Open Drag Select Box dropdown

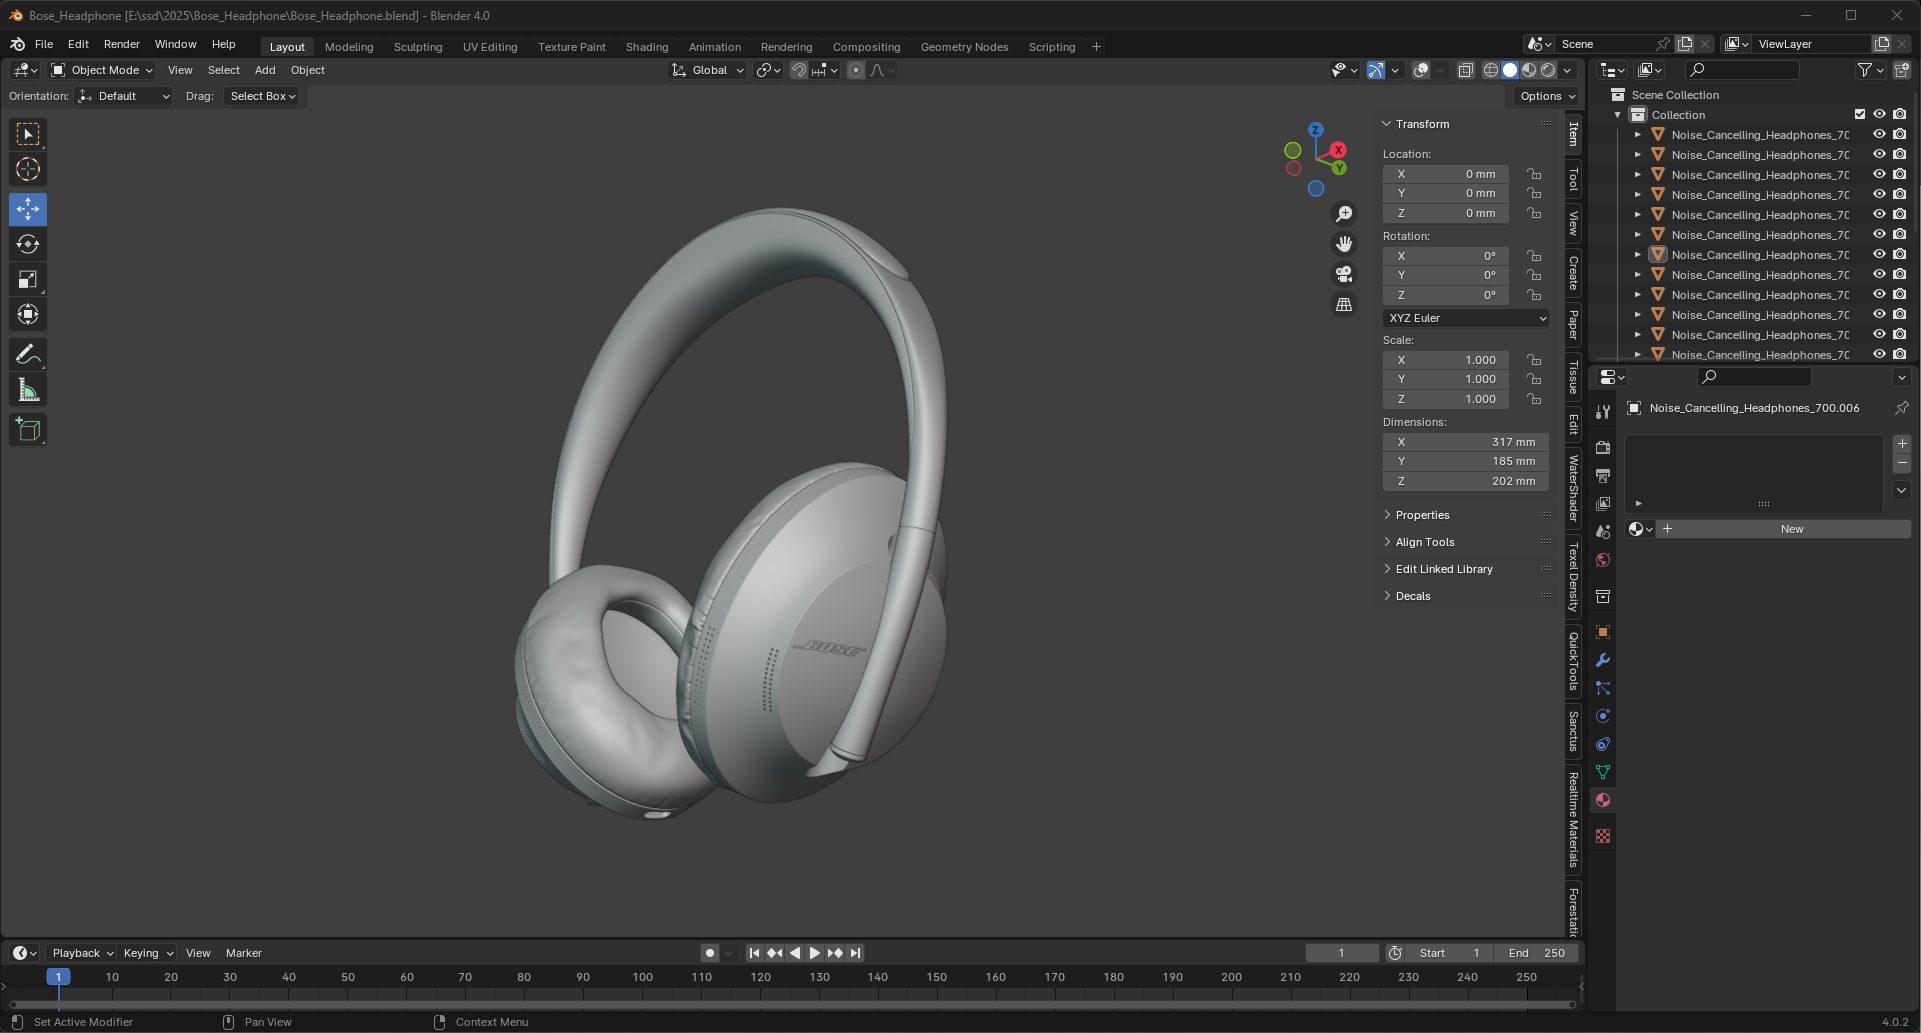pos(262,96)
